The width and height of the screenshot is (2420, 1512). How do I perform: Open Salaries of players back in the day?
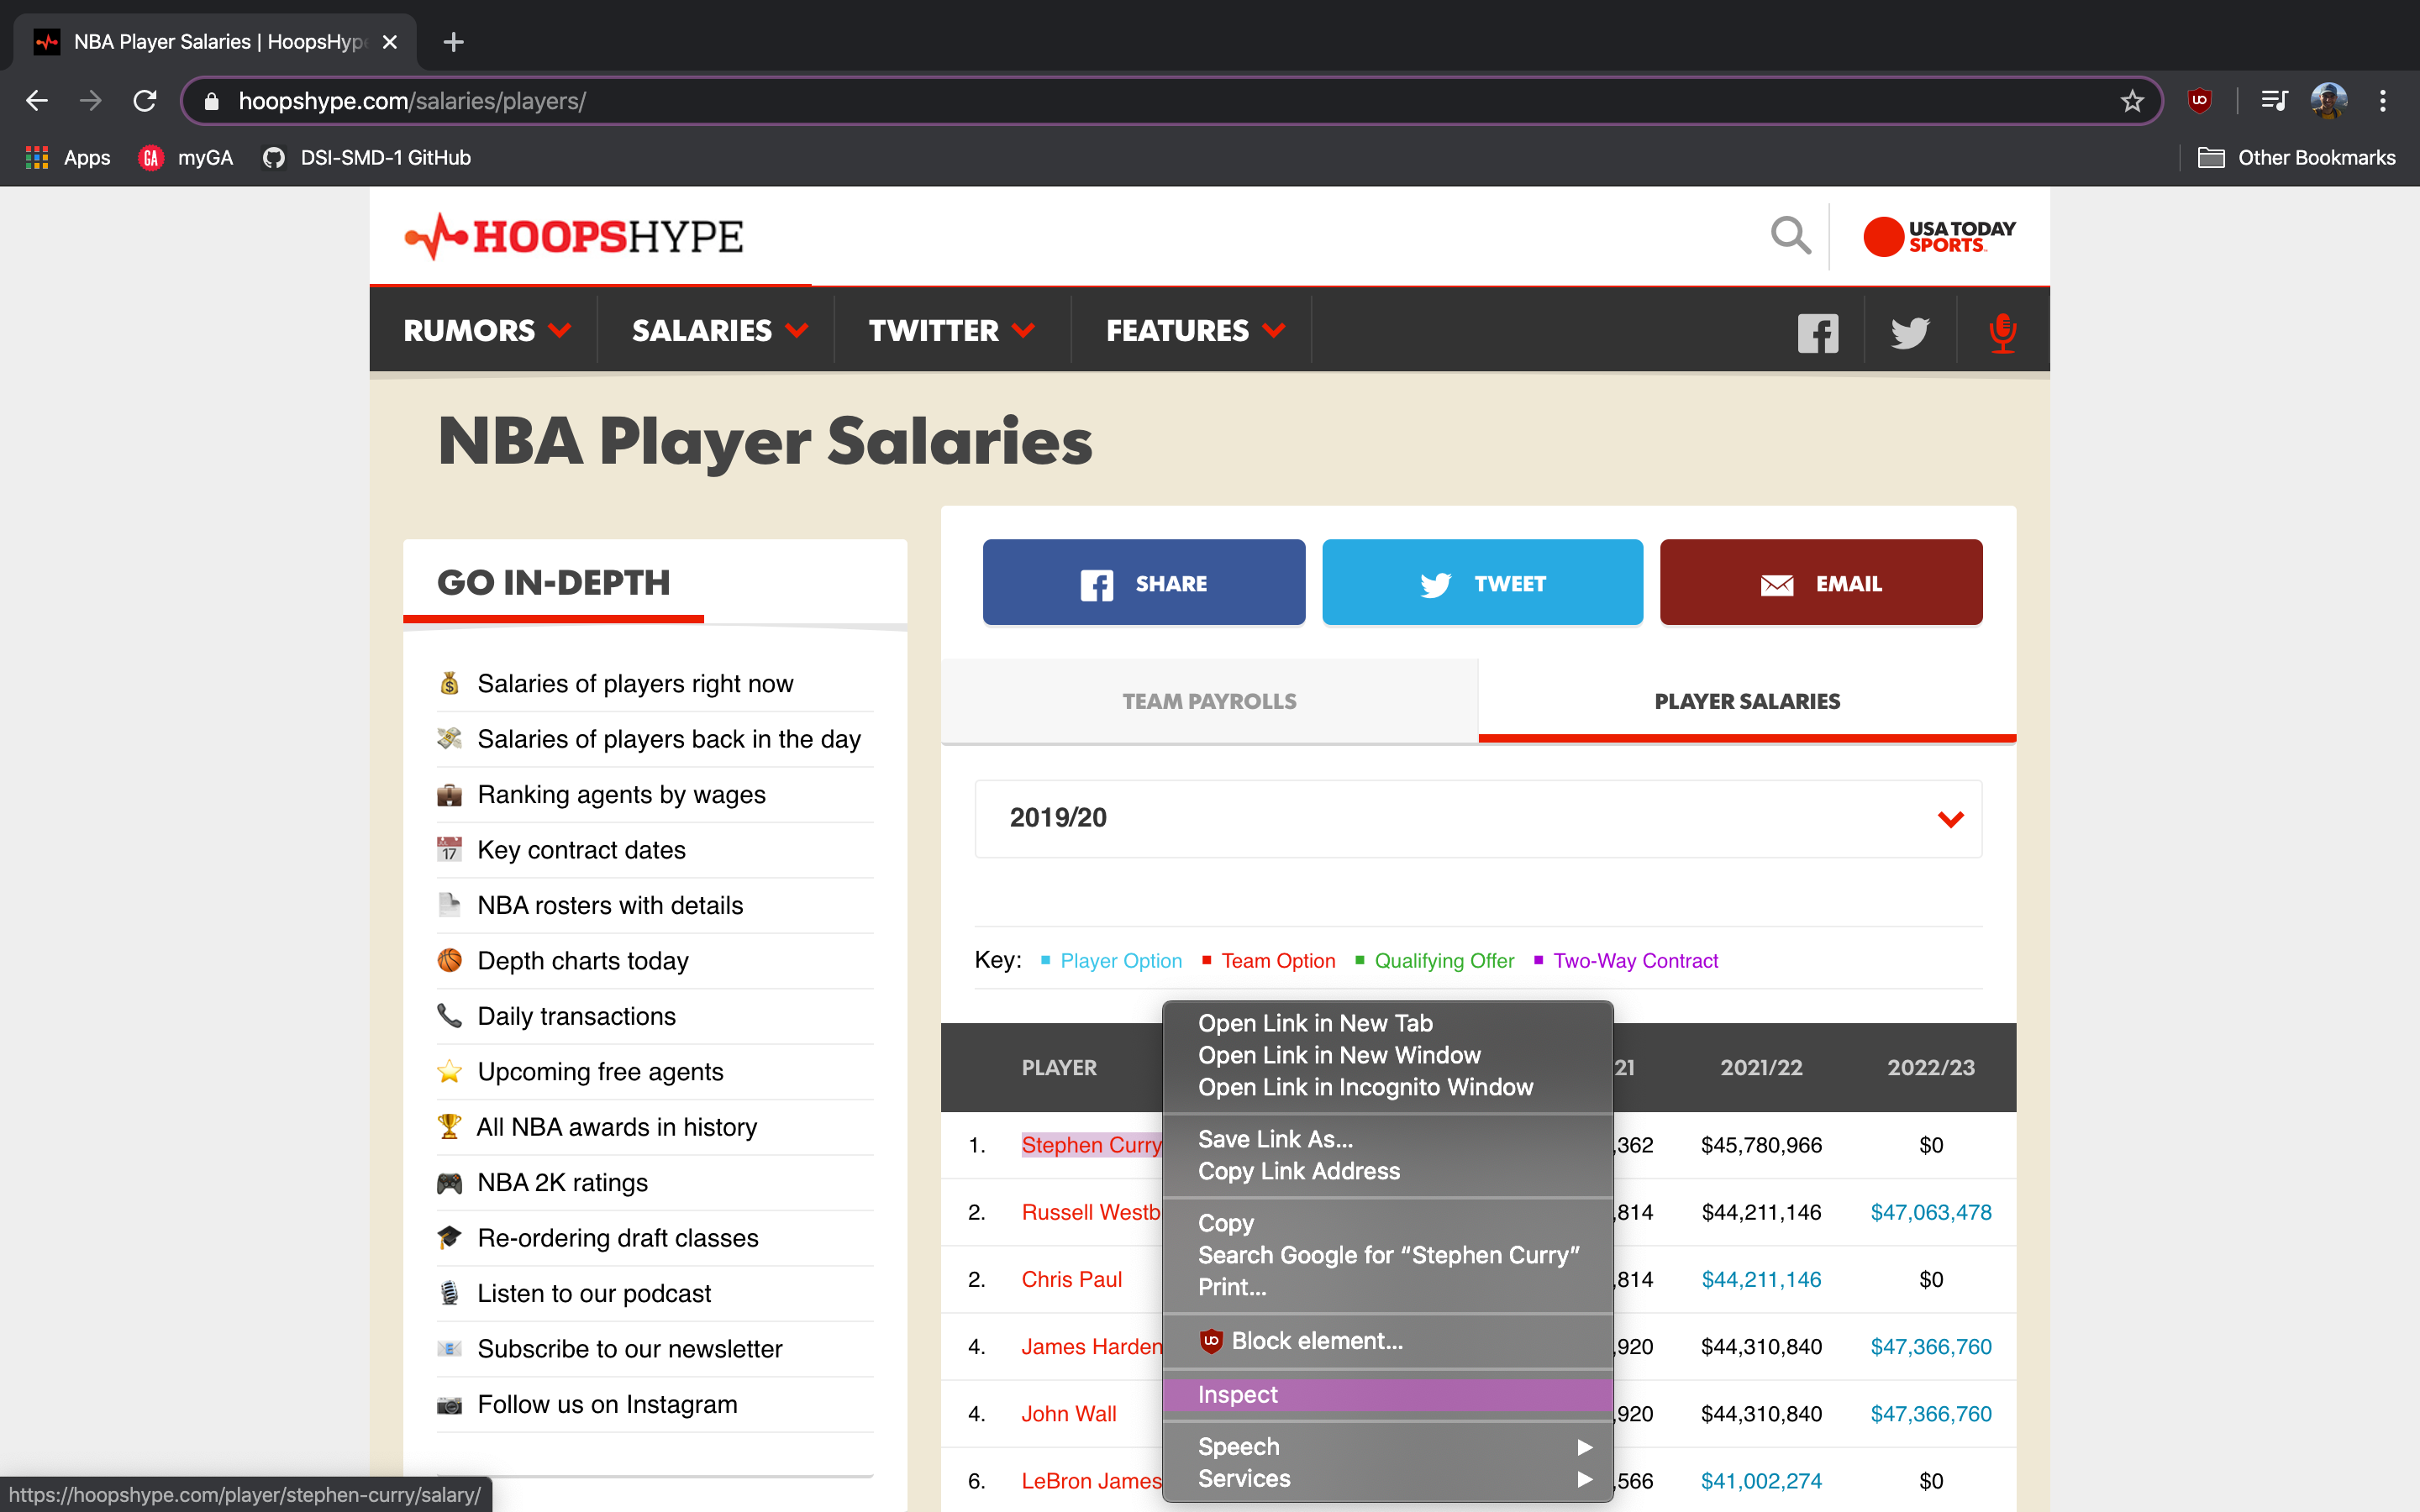coord(668,739)
